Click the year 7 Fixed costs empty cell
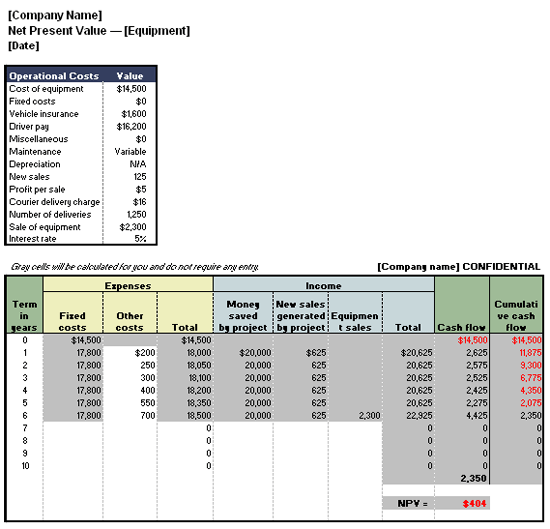 [x=73, y=428]
